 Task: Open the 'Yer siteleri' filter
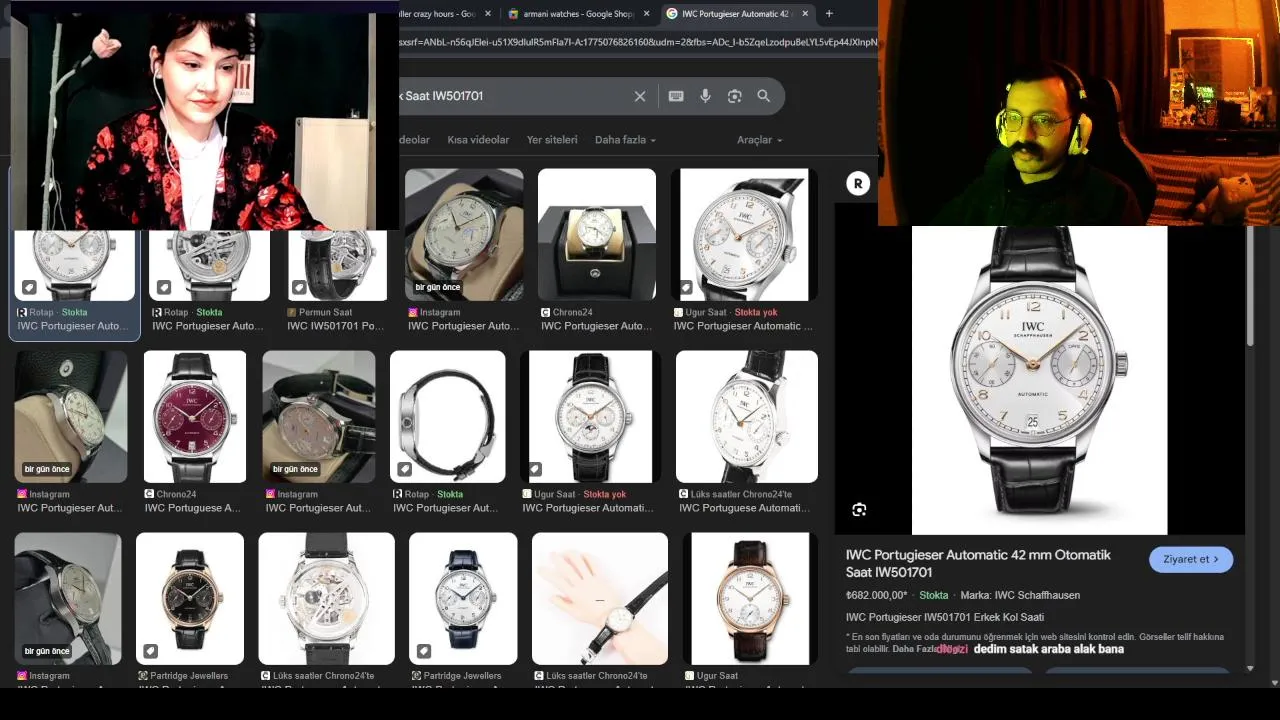tap(552, 140)
